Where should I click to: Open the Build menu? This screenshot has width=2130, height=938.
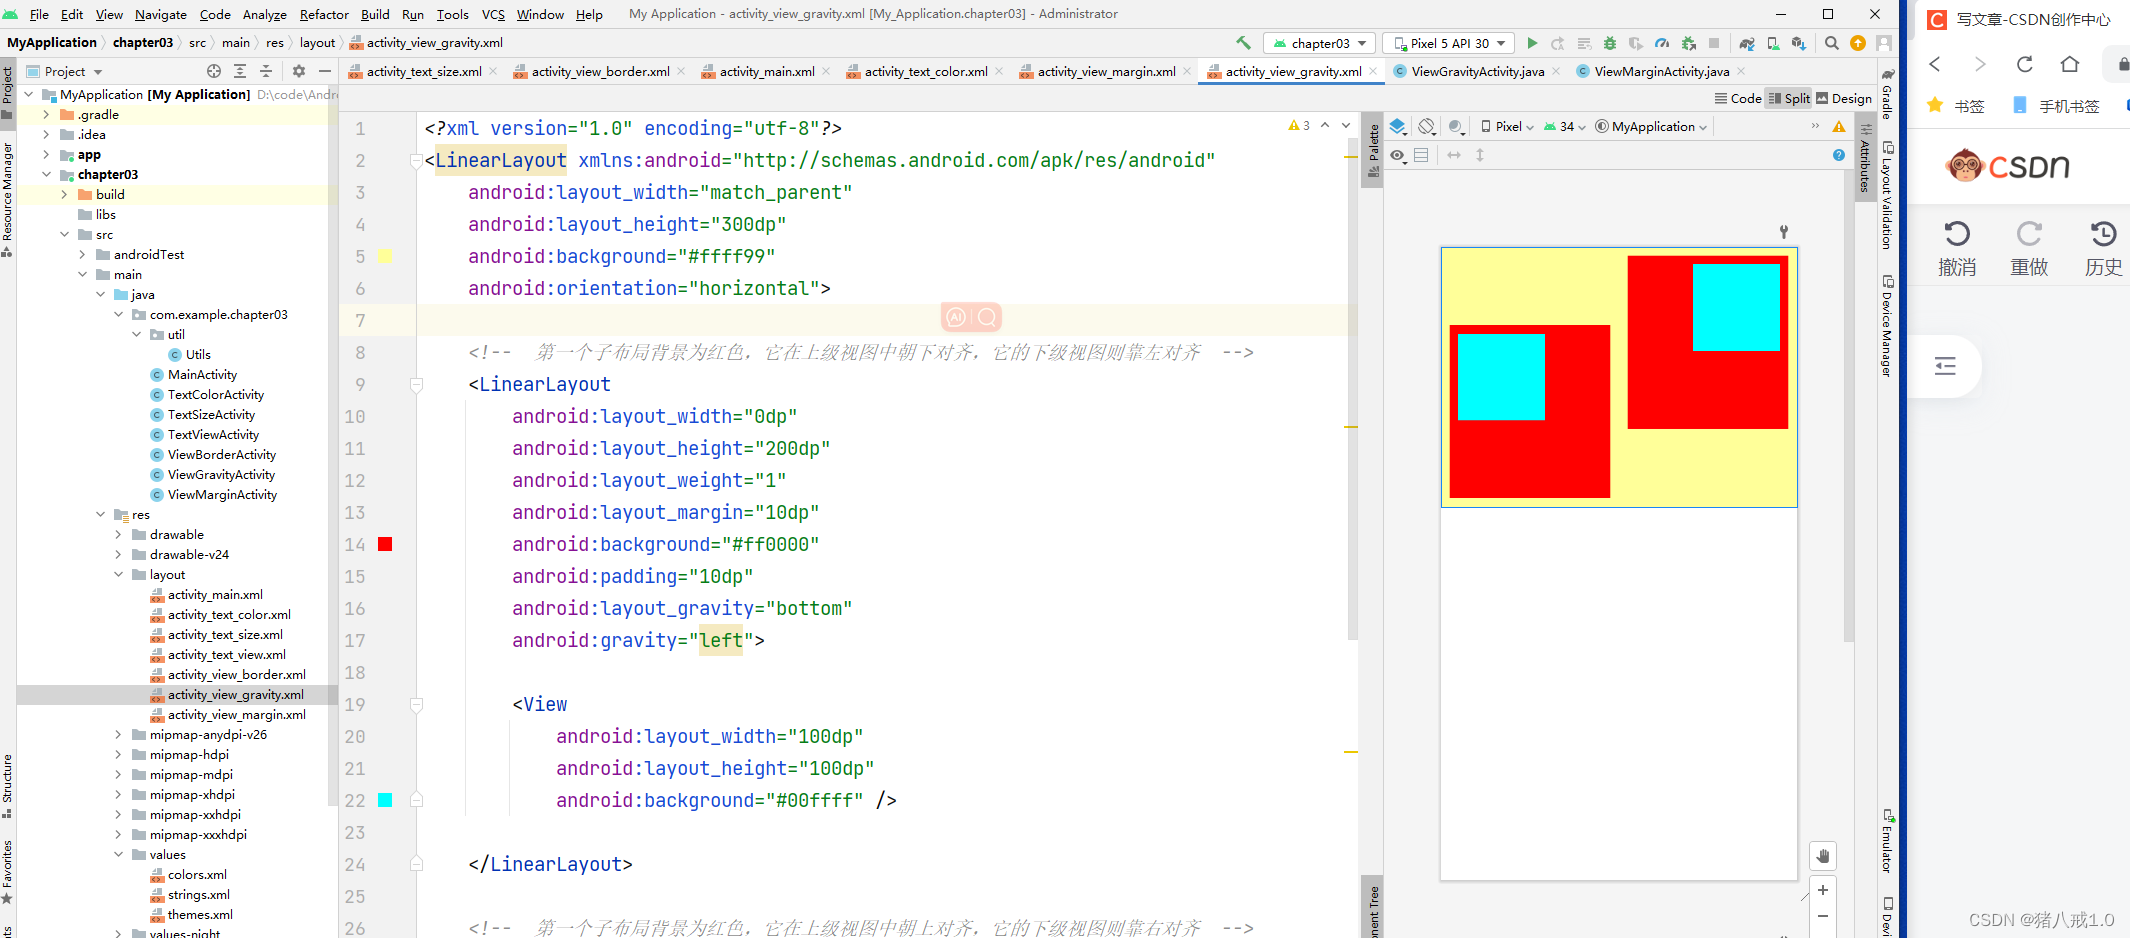coord(375,14)
